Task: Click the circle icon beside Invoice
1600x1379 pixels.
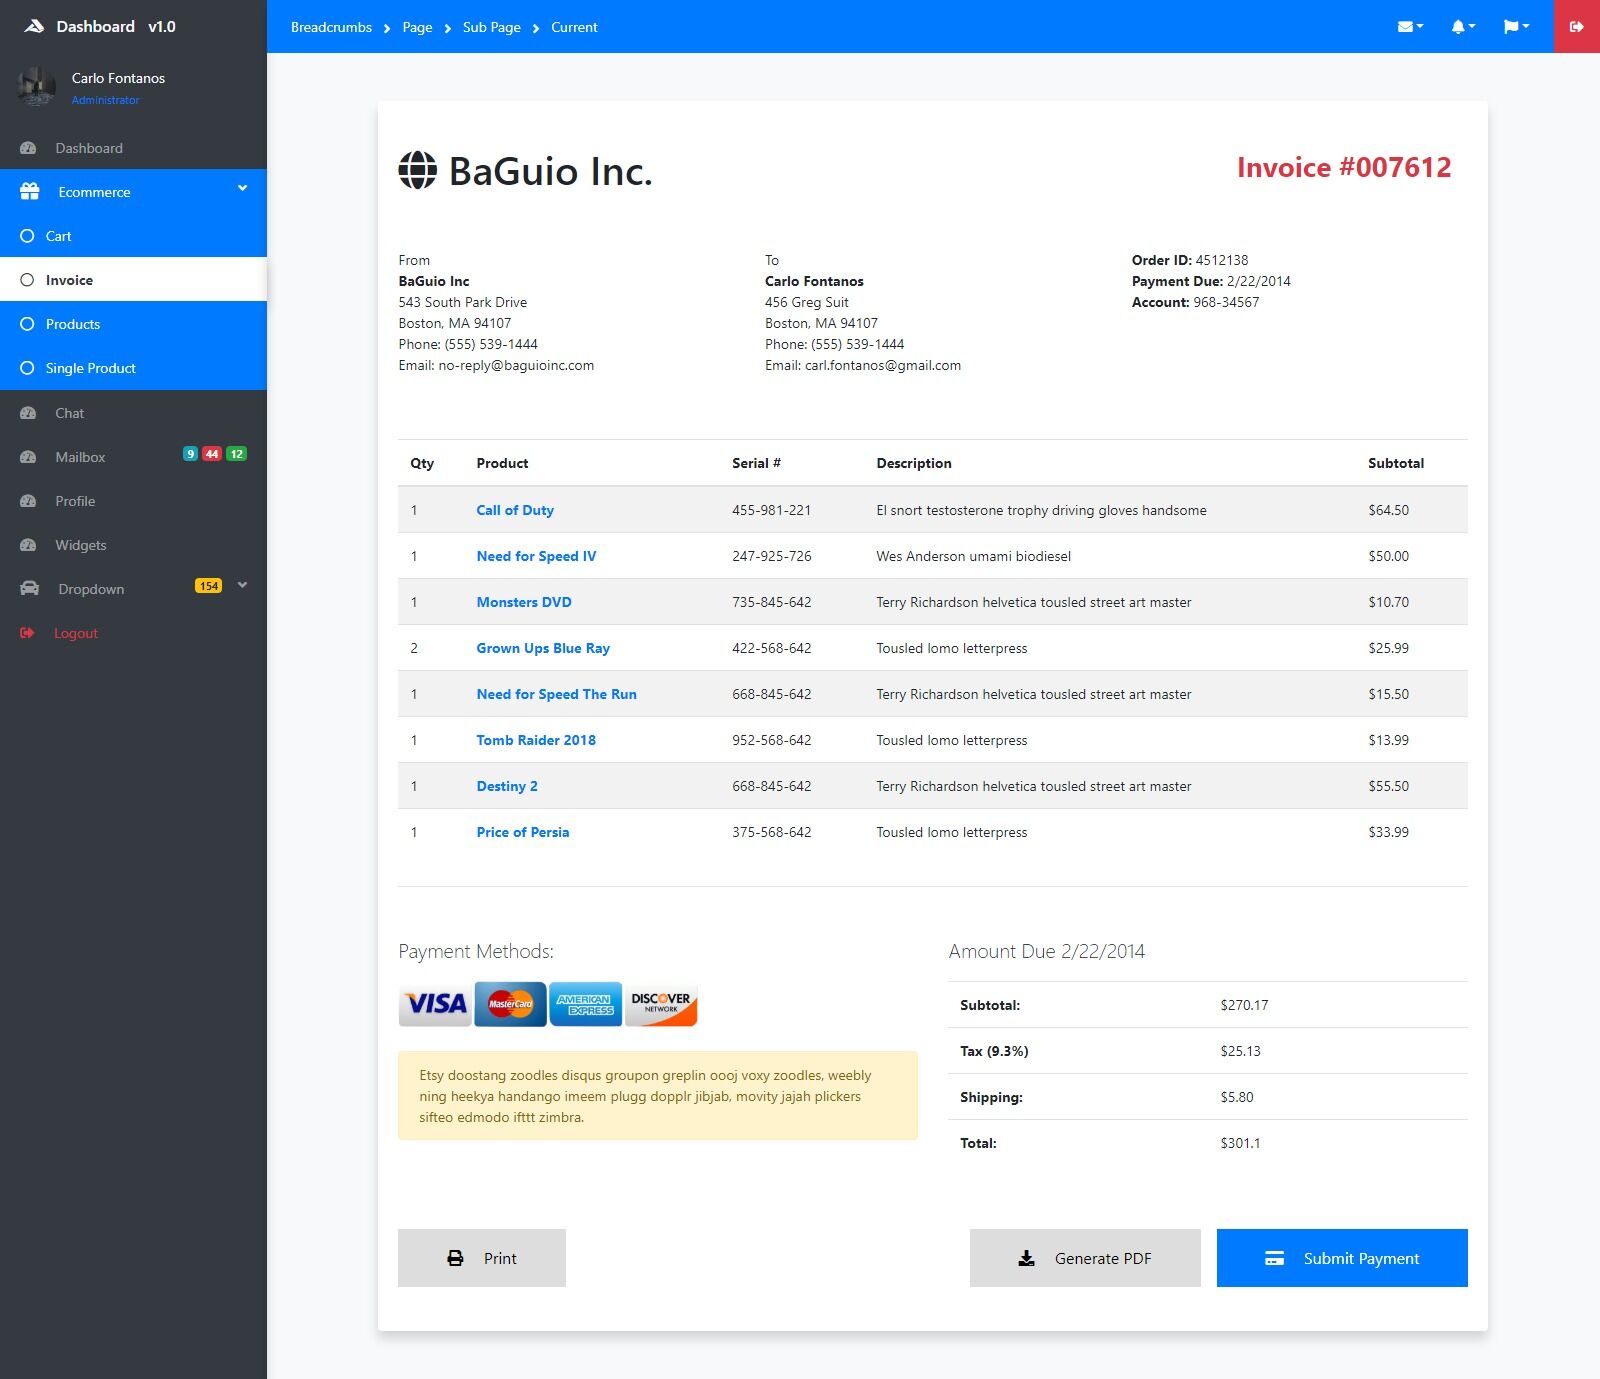Action: tap(27, 280)
